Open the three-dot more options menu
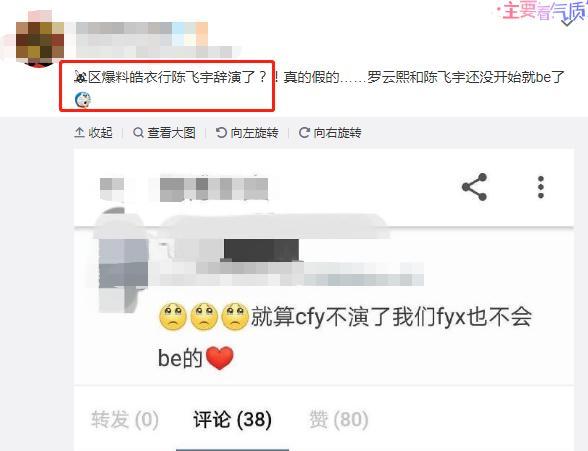This screenshot has height=451, width=588. [541, 187]
